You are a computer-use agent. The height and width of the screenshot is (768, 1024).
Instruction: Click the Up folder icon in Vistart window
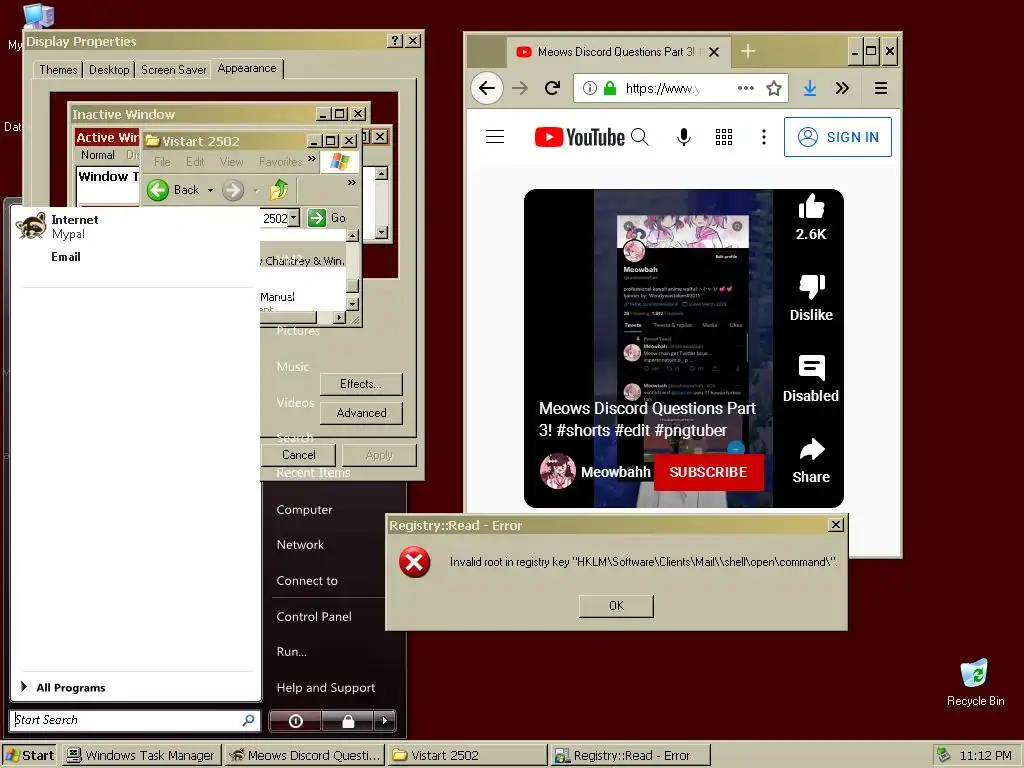click(x=280, y=190)
